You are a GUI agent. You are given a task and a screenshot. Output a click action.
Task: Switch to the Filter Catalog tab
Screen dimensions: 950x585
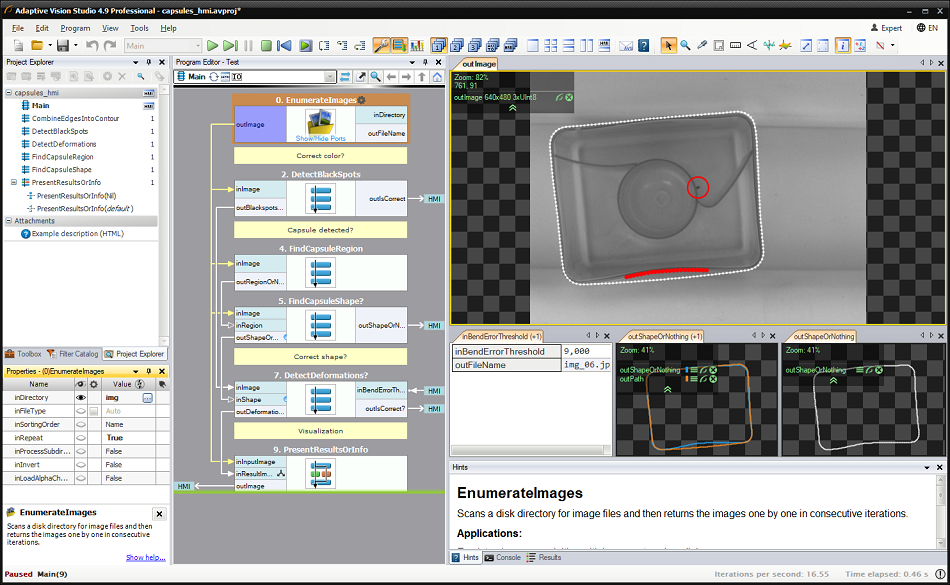click(73, 353)
